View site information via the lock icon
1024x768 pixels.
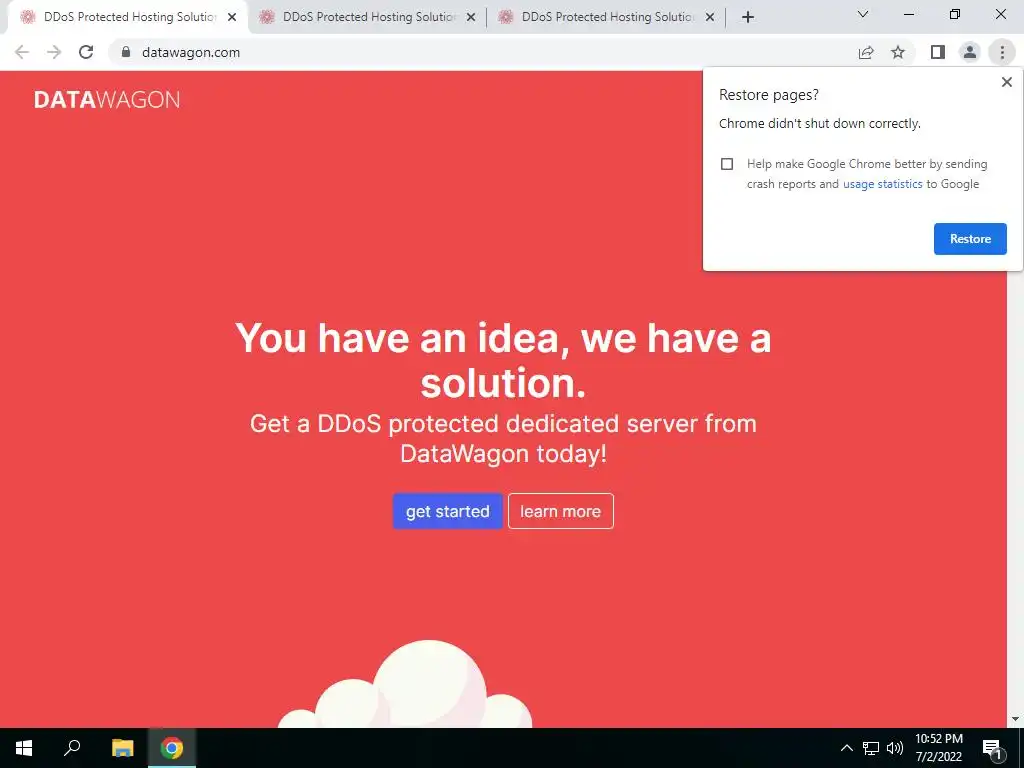pos(126,52)
